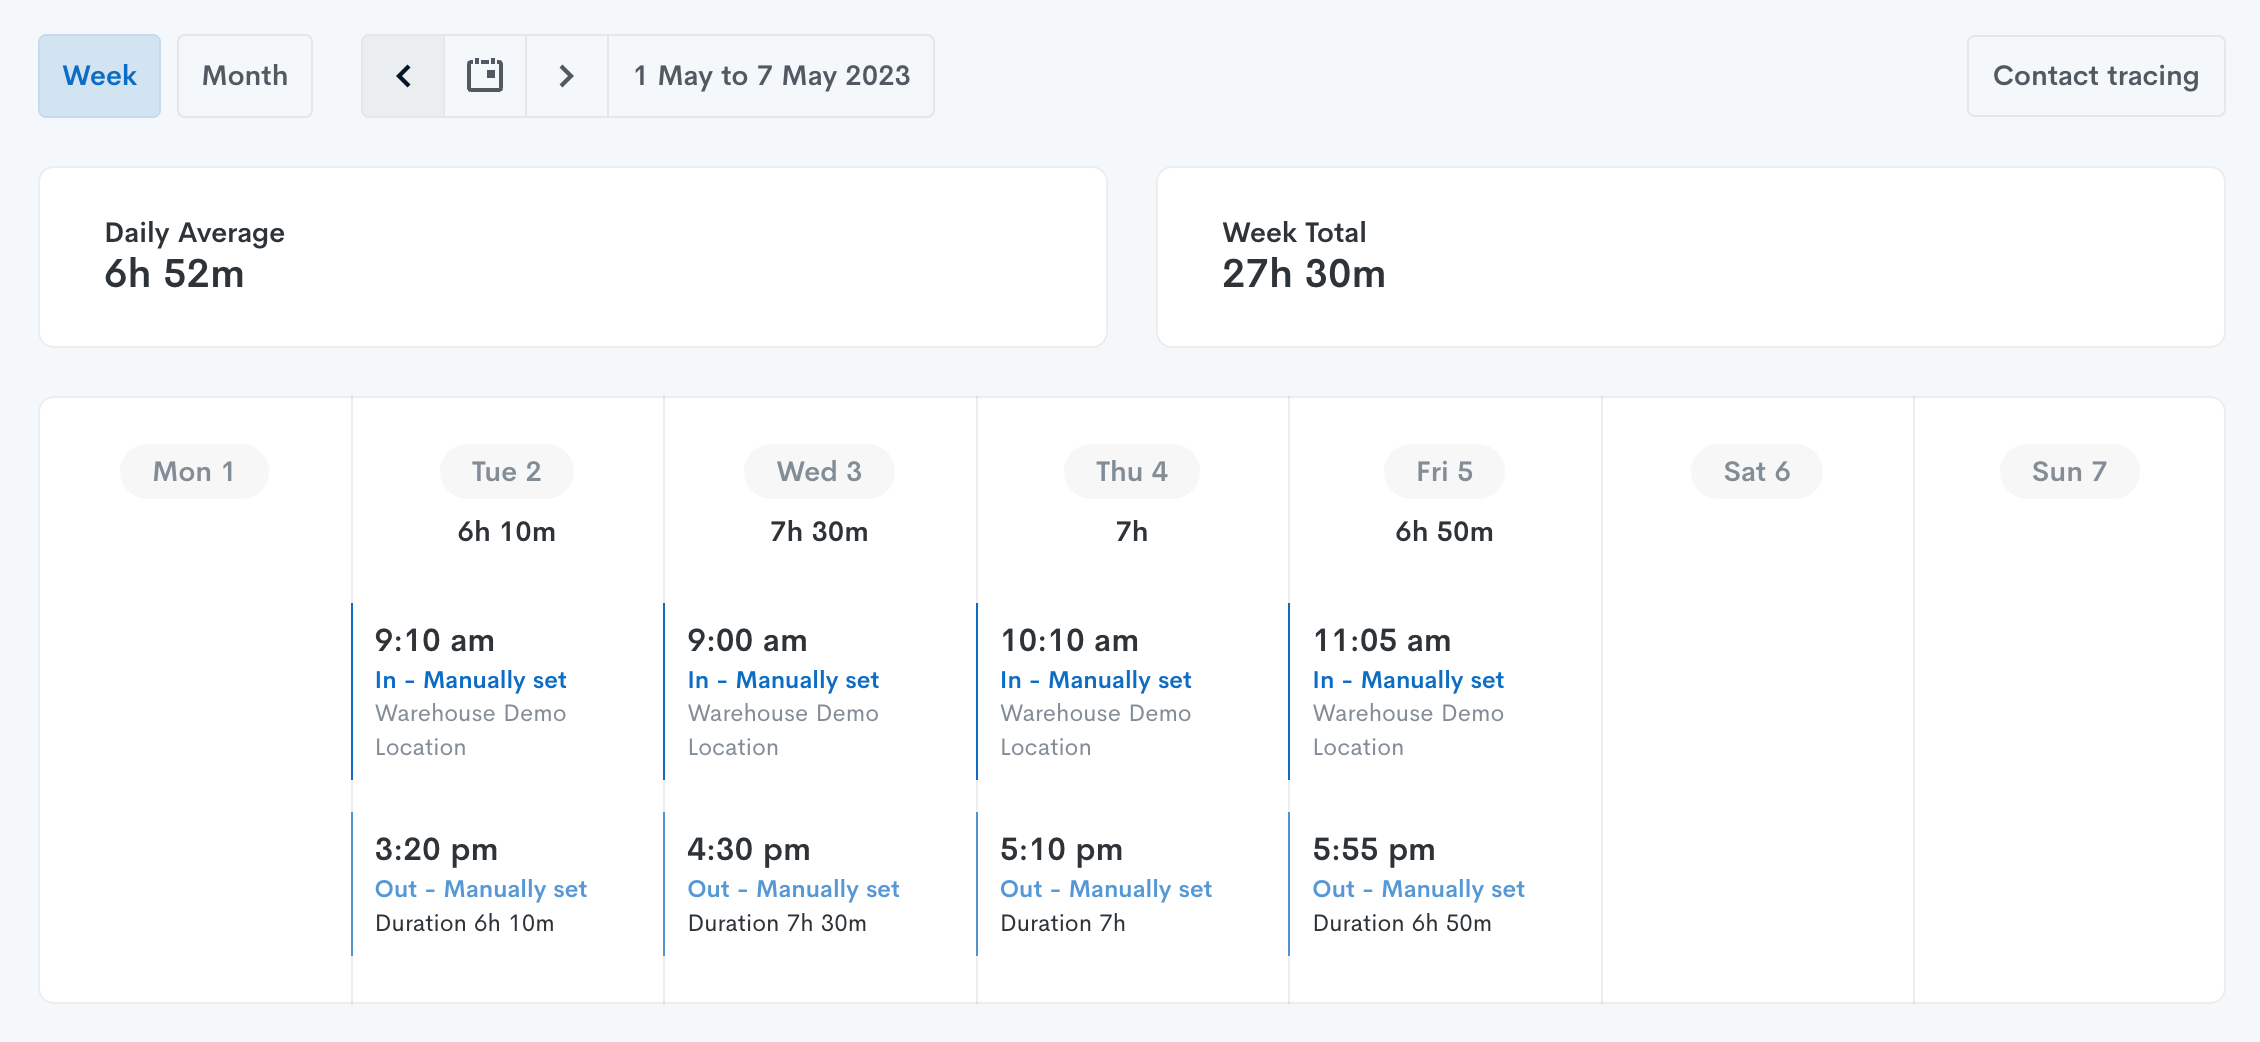Switch to Week view

99,76
